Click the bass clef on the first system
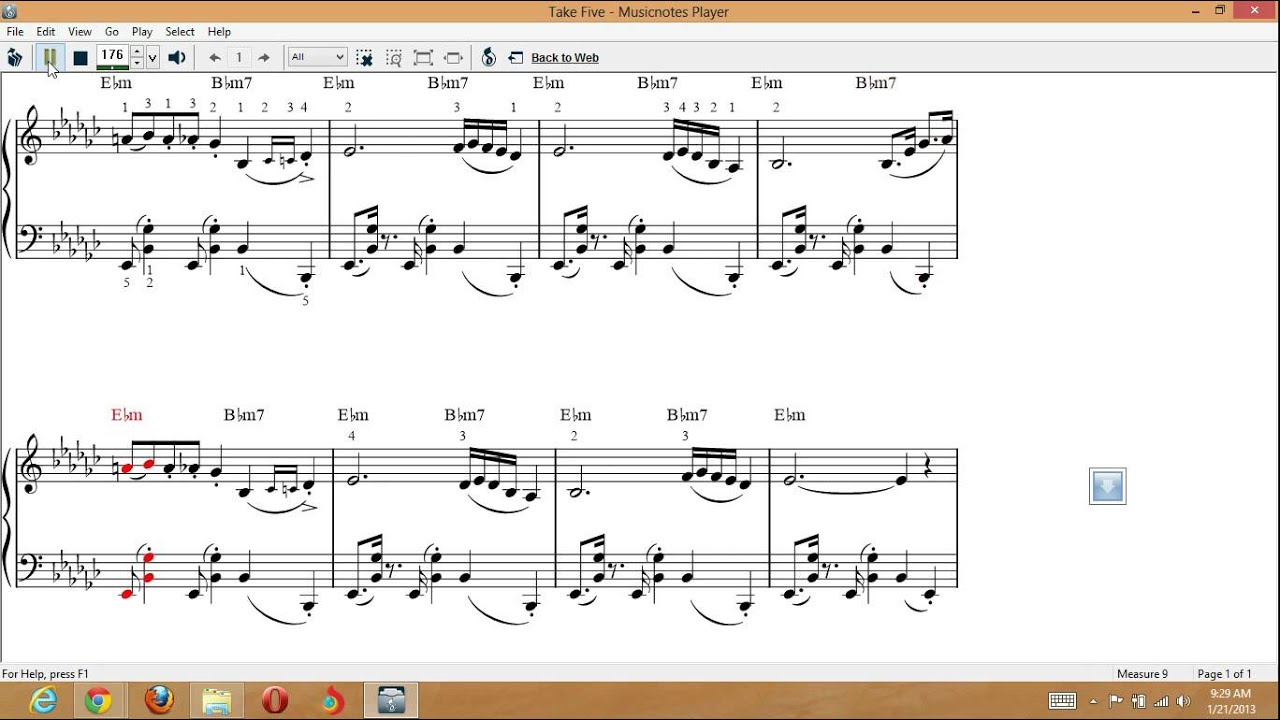1280x720 pixels. [x=32, y=240]
